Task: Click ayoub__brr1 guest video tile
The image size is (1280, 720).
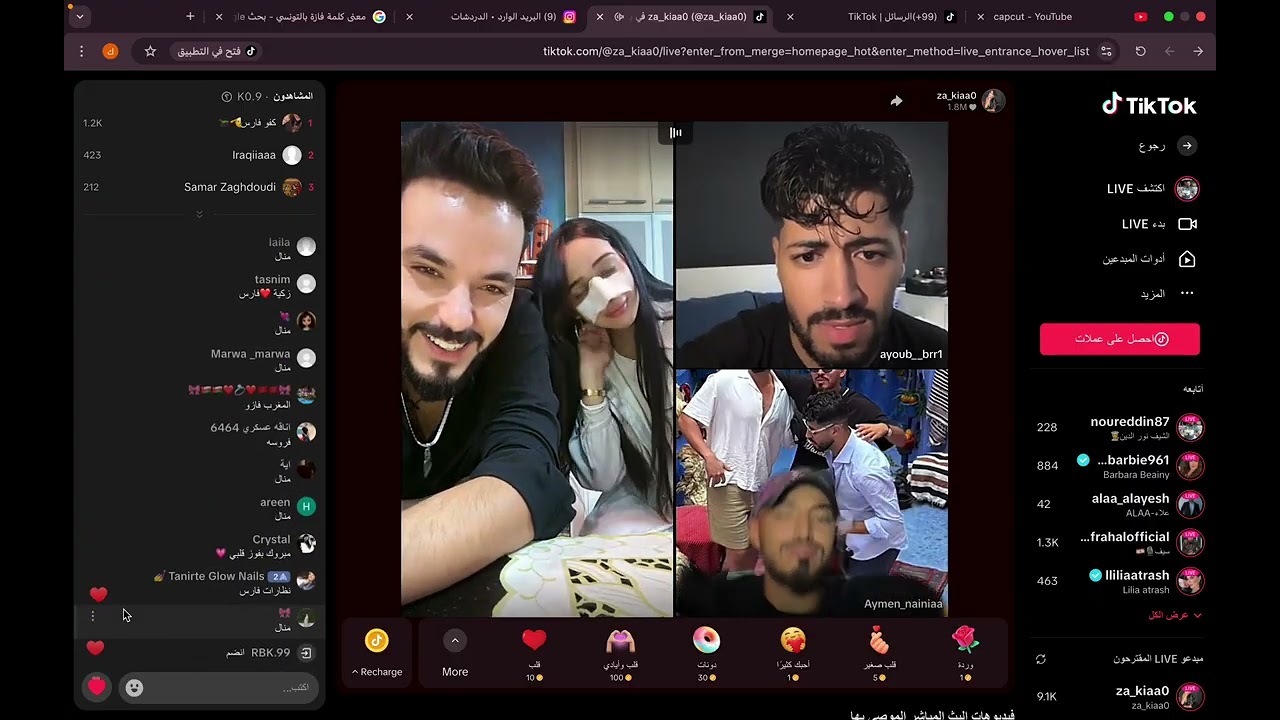Action: [812, 245]
